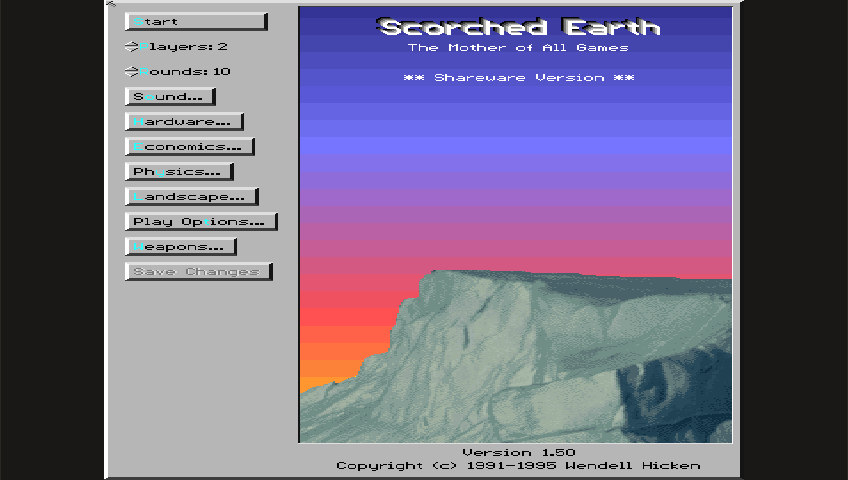Screen dimensions: 848x480
Task: Open the Physics... options
Action: pyautogui.click(x=180, y=172)
